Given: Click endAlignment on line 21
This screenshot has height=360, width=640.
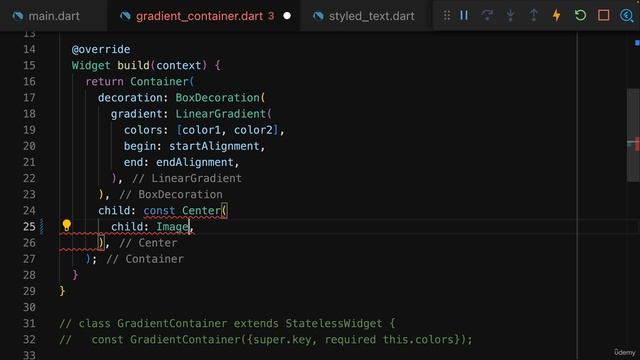Looking at the screenshot, I should [195, 162].
